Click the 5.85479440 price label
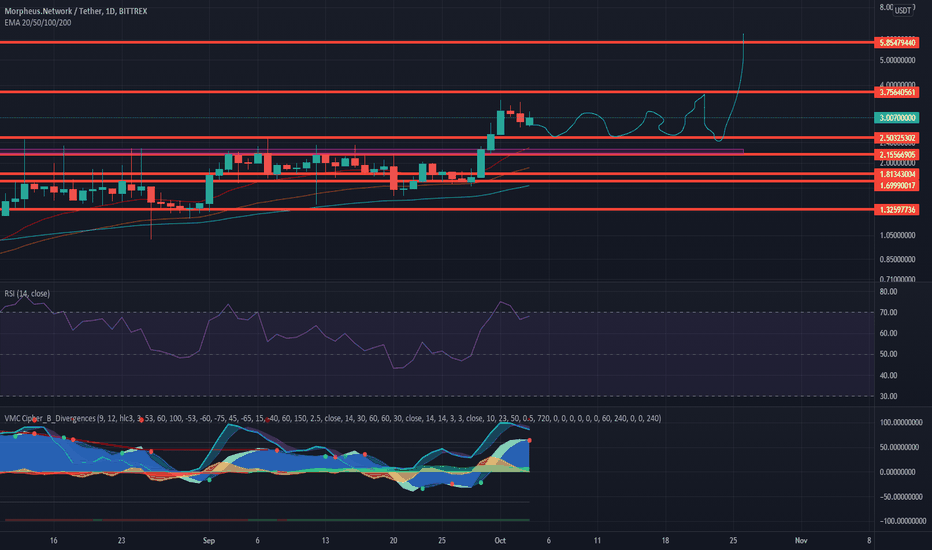Image resolution: width=932 pixels, height=550 pixels. point(897,43)
